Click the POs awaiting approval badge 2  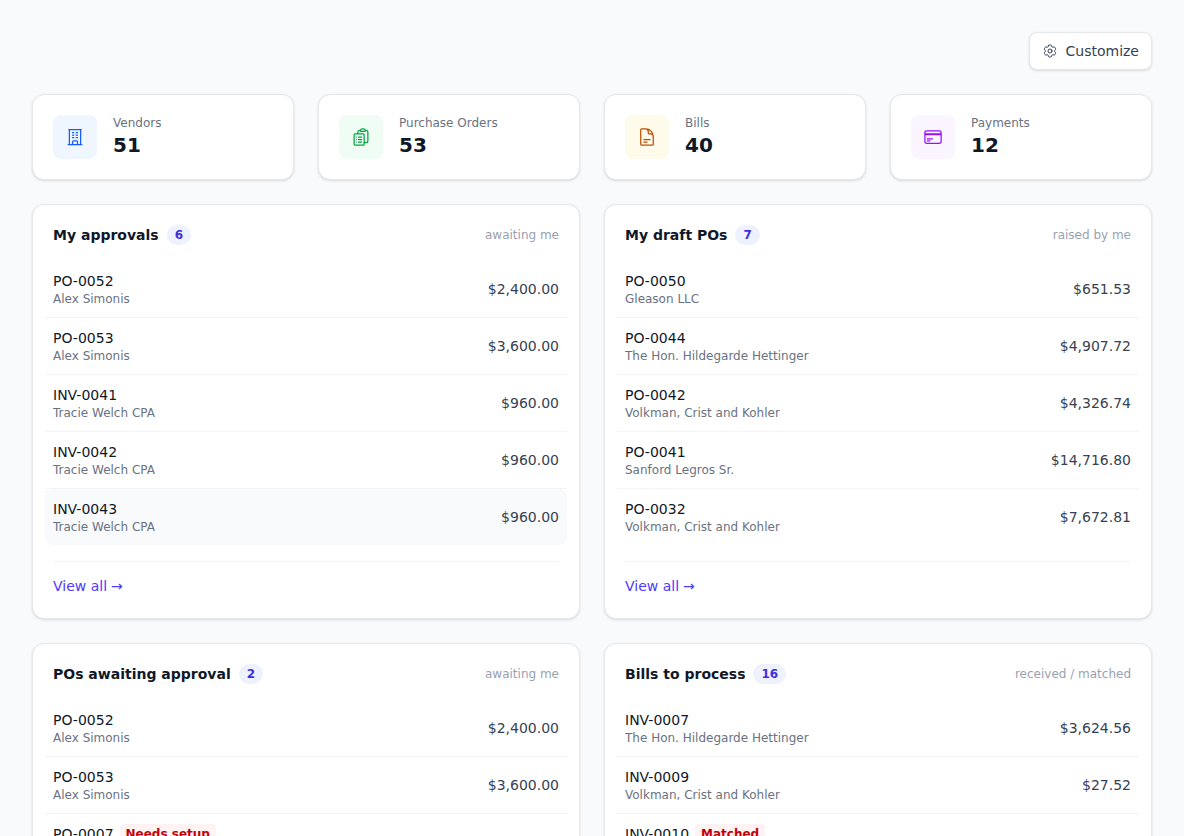pyautogui.click(x=251, y=674)
